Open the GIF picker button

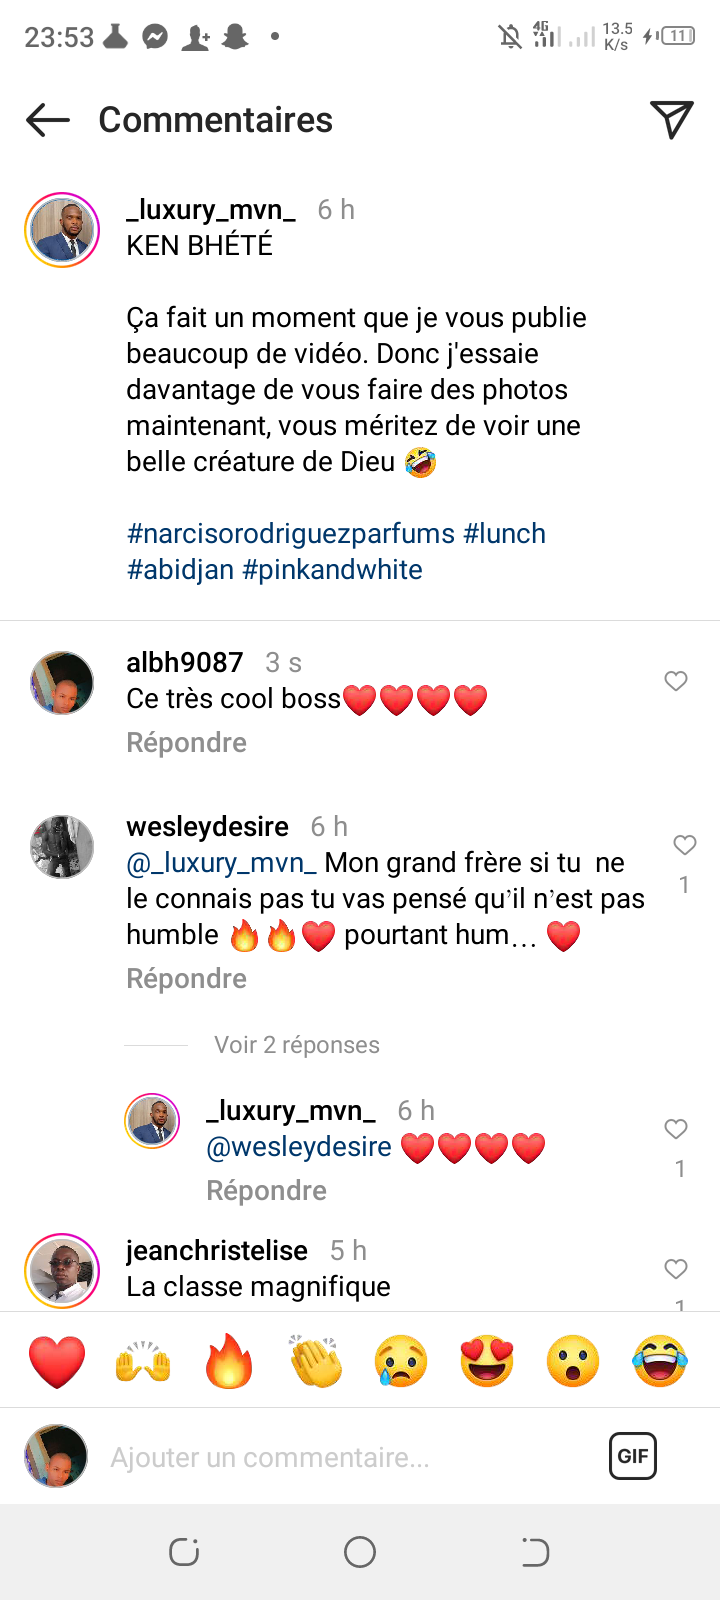click(x=633, y=1456)
